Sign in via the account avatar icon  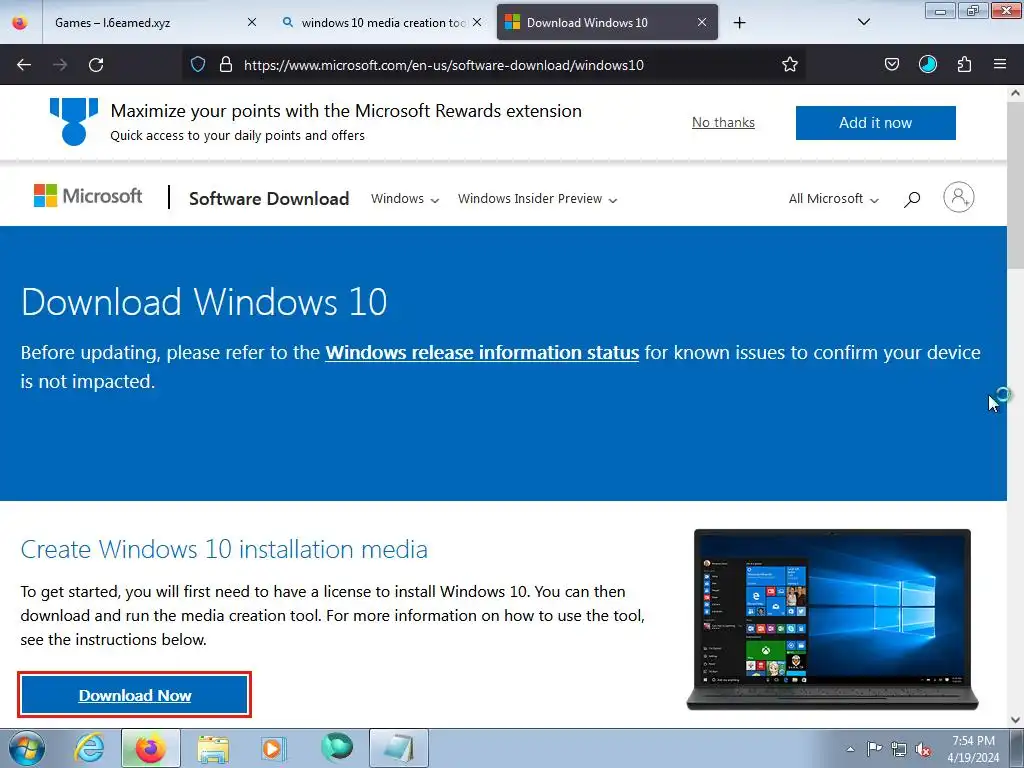point(959,197)
